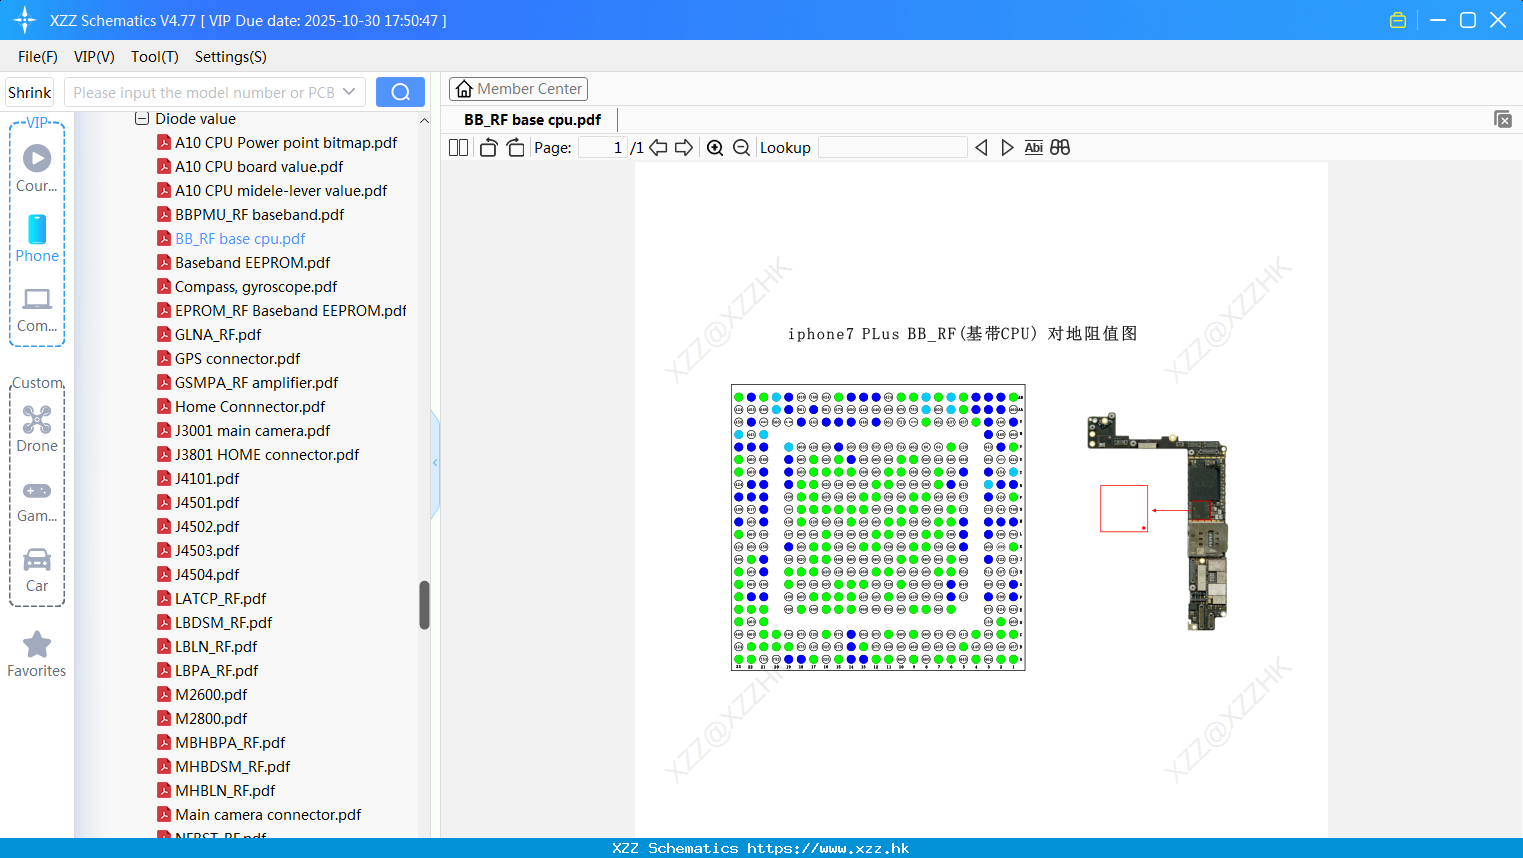Screen dimensions: 1523x858
Task: Open J4501.pdf
Action: (207, 503)
